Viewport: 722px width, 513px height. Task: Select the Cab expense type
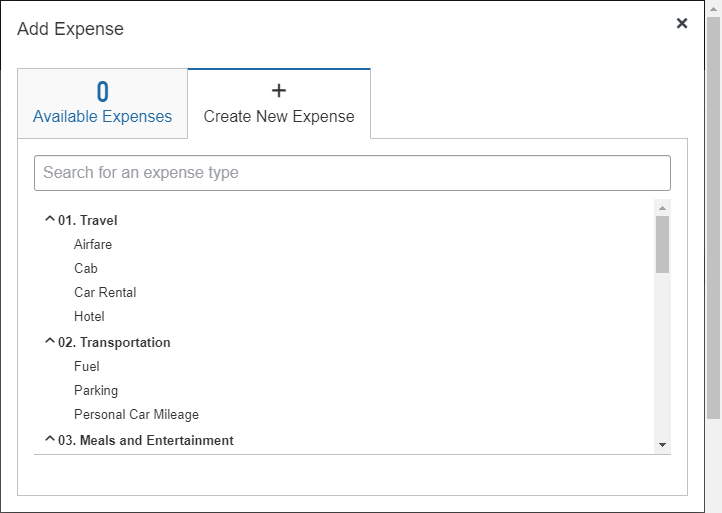pyautogui.click(x=86, y=268)
